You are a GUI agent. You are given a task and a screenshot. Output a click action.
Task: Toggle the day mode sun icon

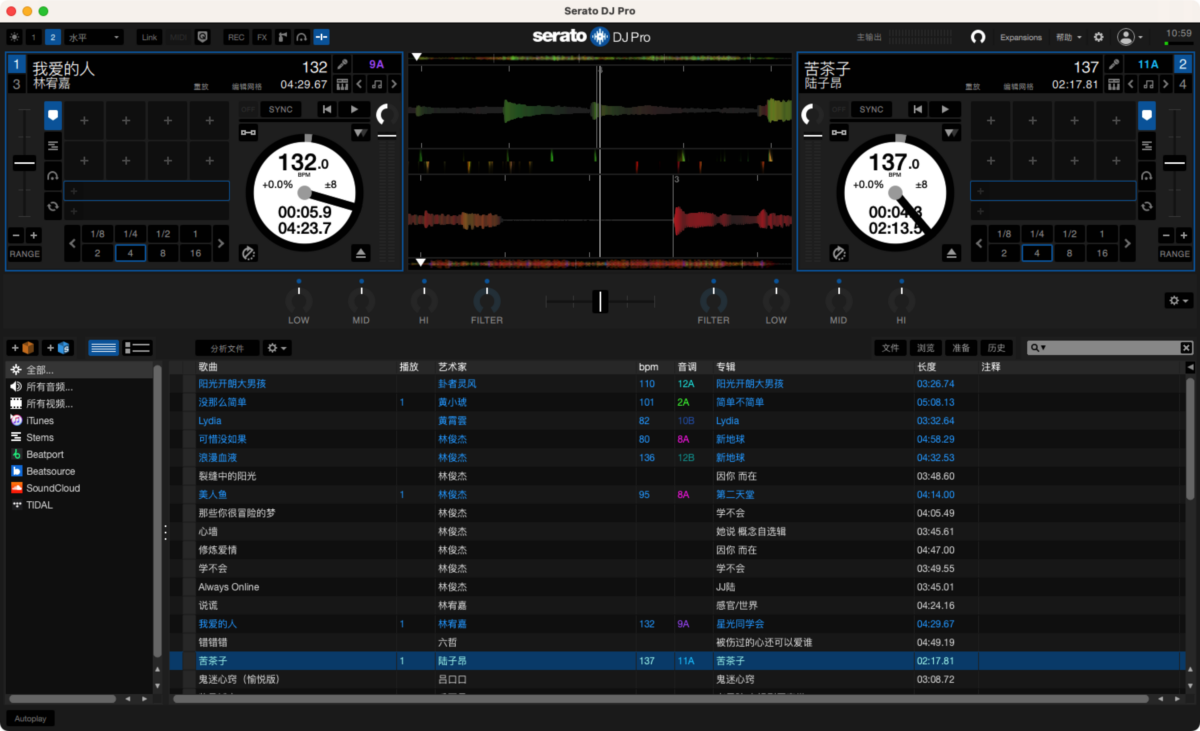pyautogui.click(x=13, y=37)
